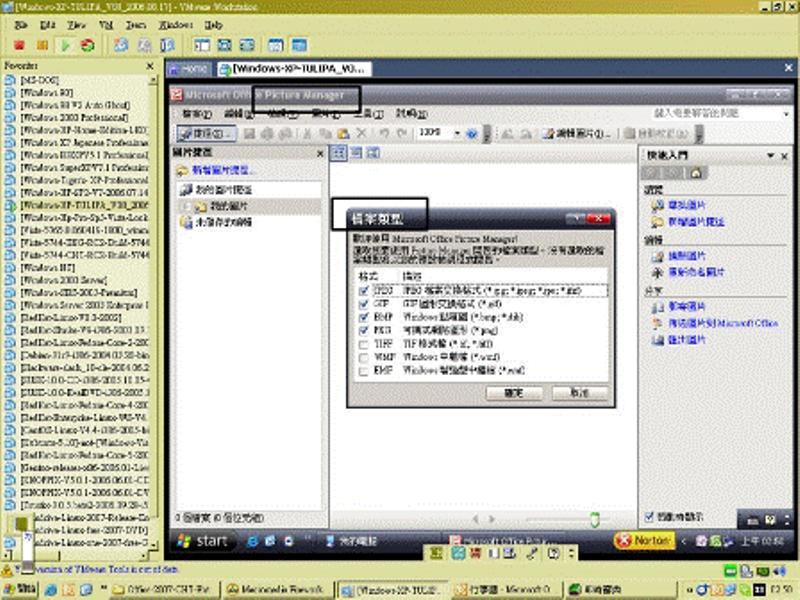This screenshot has width=800, height=600.
Task: Click the take snapshot toolbar icon in VMware
Action: click(x=121, y=45)
